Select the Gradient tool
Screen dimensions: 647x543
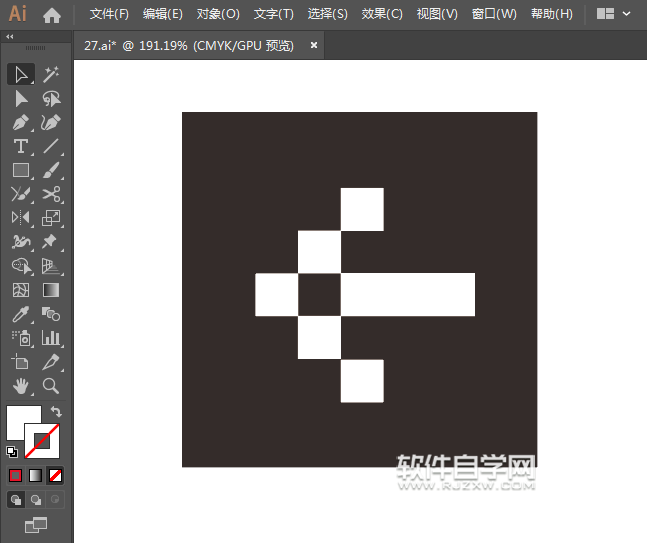51,290
